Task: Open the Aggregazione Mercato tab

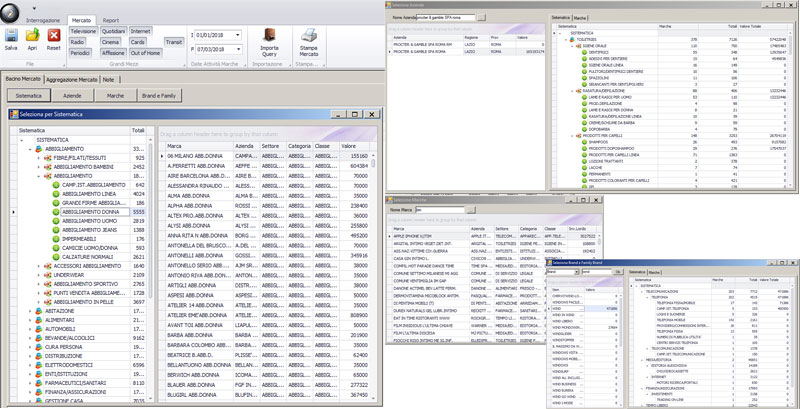Action: click(72, 78)
